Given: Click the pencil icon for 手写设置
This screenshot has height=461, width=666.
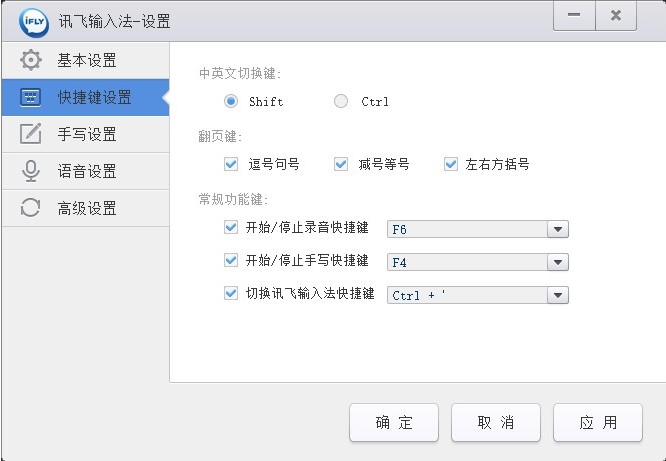Looking at the screenshot, I should click(31, 134).
